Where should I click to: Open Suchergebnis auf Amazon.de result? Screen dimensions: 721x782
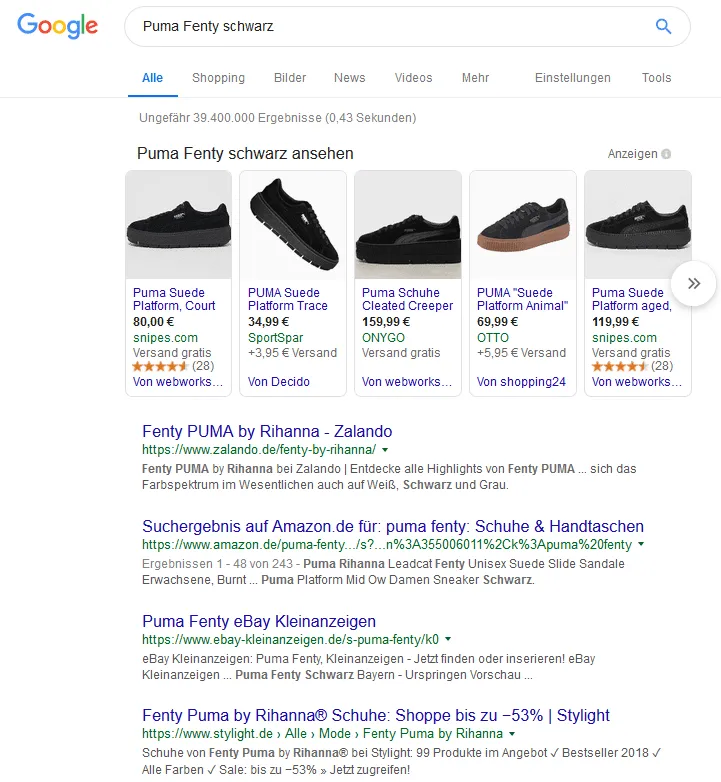[393, 526]
